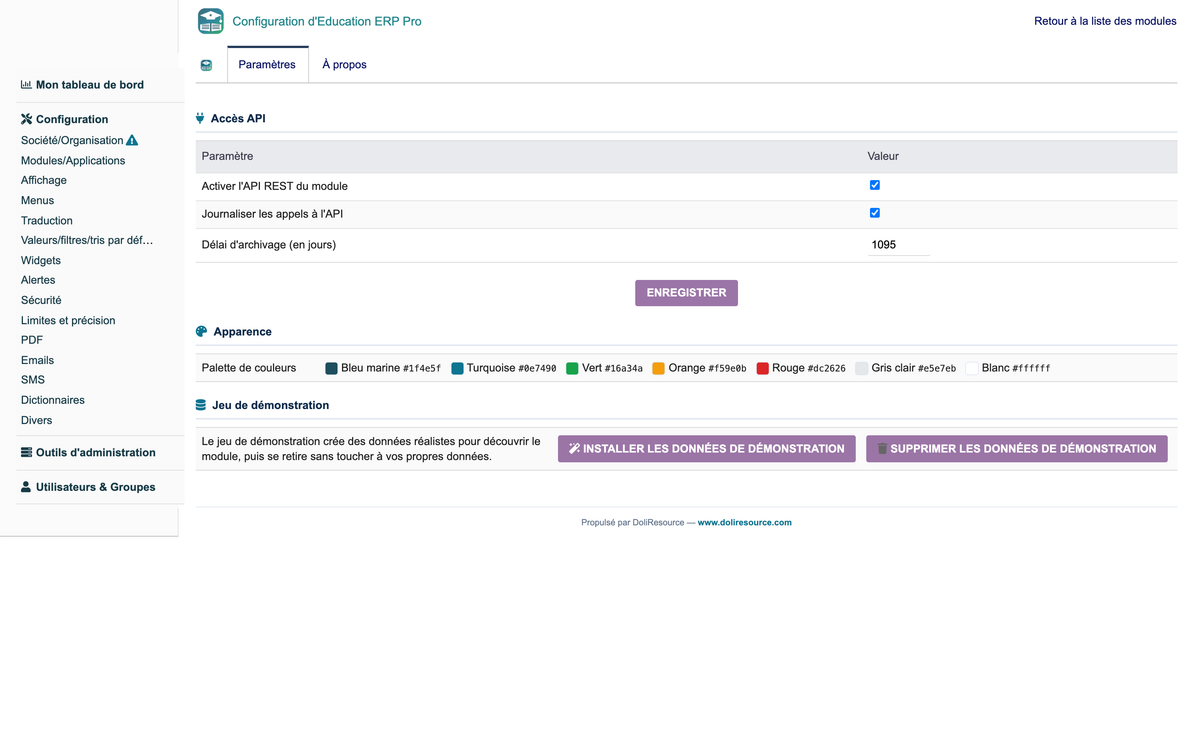Open the Dictionnaires link
Viewport: 1200px width, 743px height.
coord(53,400)
